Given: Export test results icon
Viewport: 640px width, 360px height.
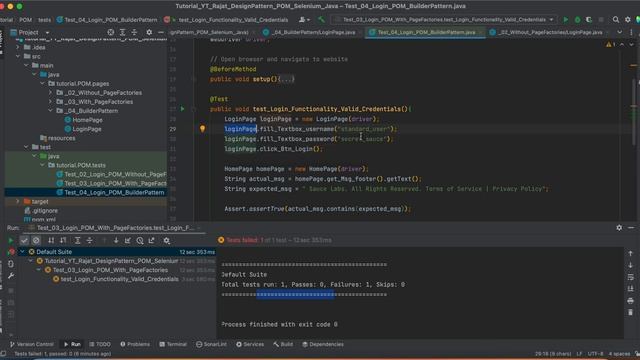Looking at the screenshot, I should (151, 240).
